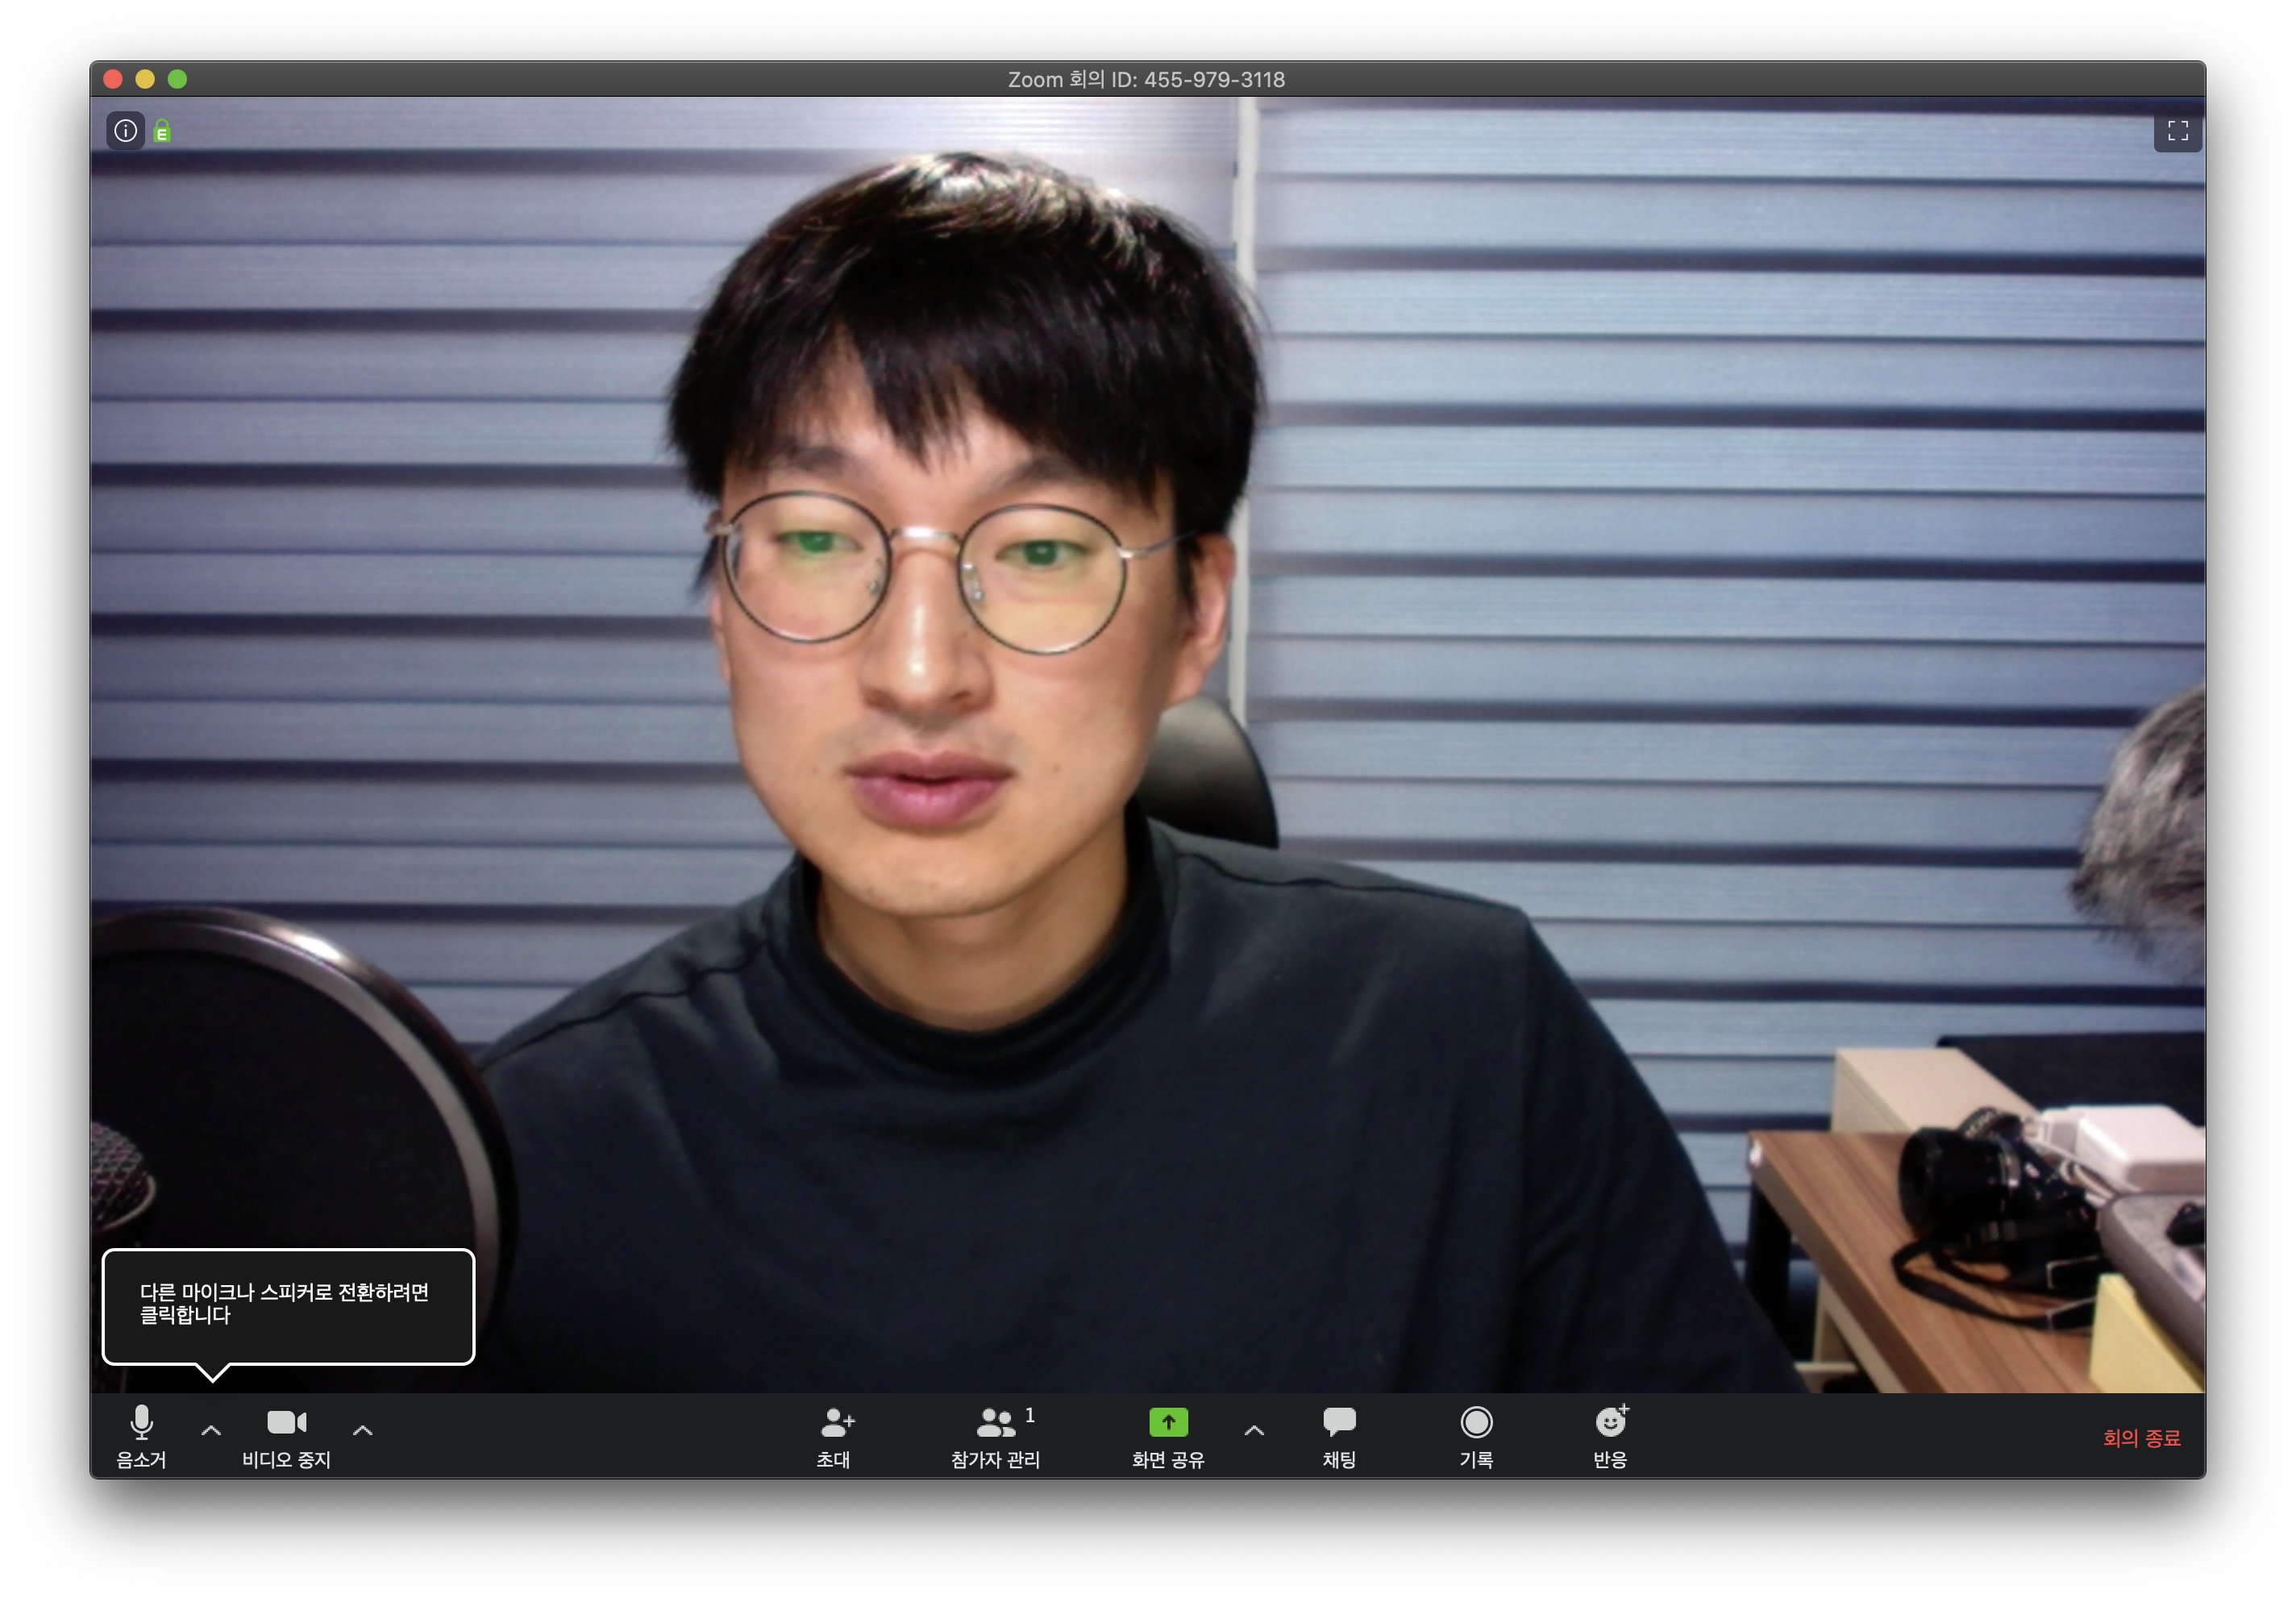Click the Zoom meeting ID title bar

(1146, 79)
